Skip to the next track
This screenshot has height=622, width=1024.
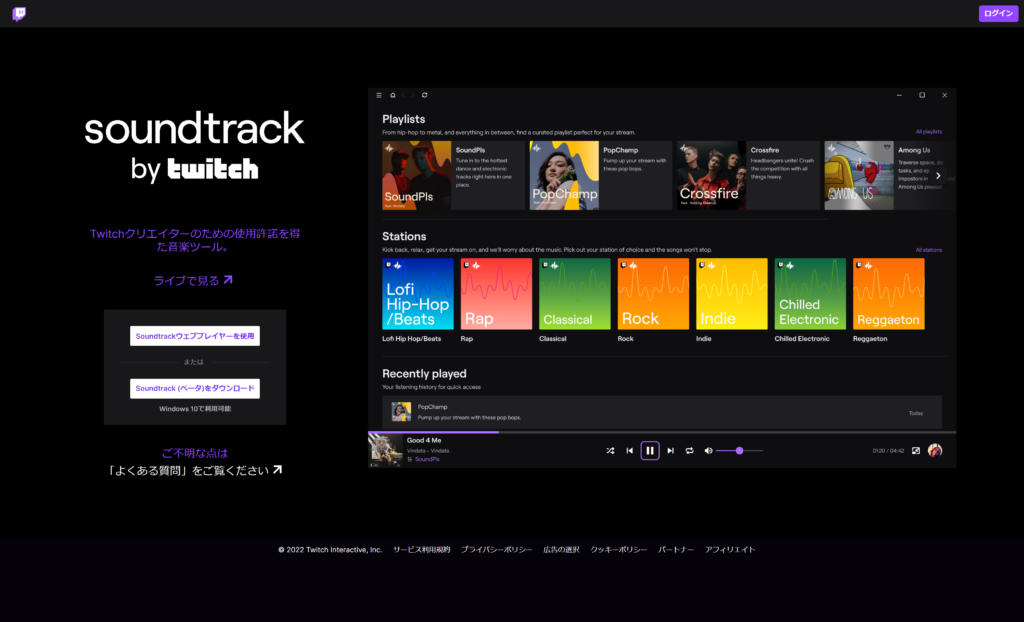pyautogui.click(x=670, y=451)
